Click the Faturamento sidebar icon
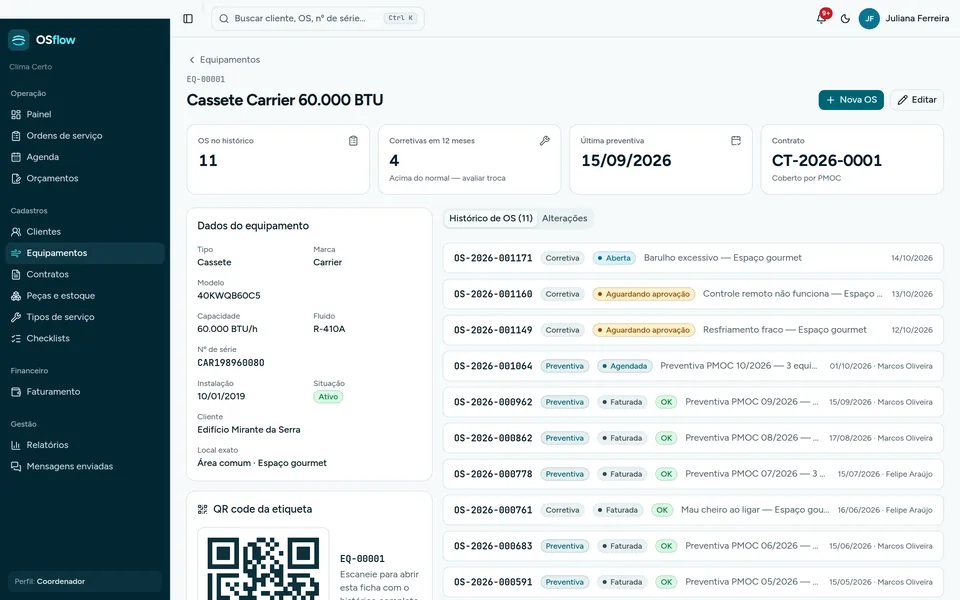960x600 pixels. point(16,392)
